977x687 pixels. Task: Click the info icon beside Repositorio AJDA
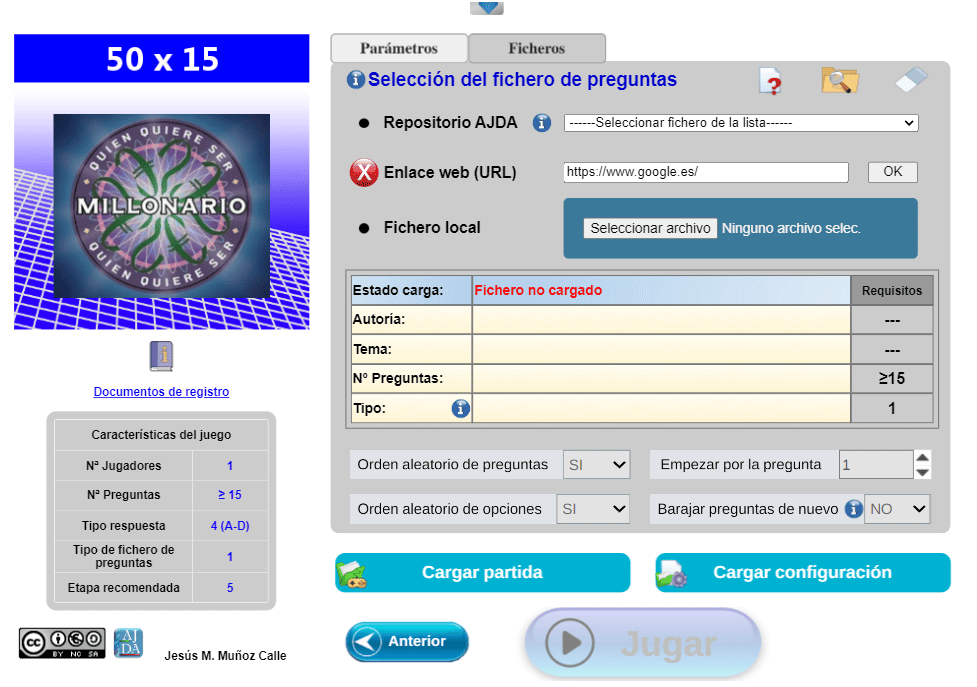coord(542,123)
